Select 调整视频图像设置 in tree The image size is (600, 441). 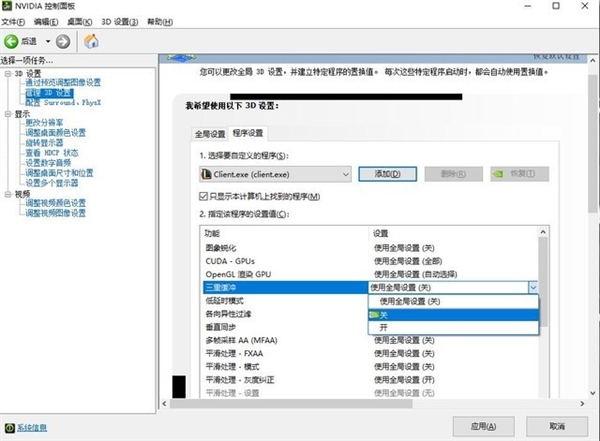[x=55, y=213]
